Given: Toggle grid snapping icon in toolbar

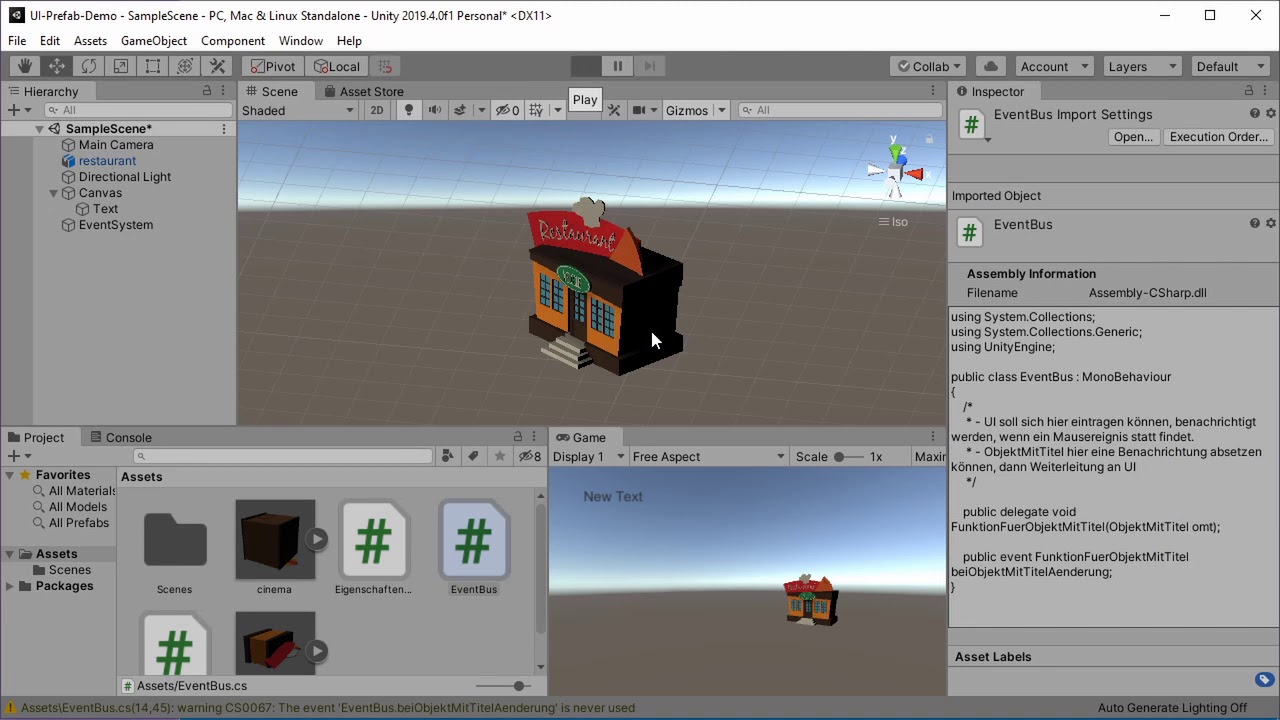Looking at the screenshot, I should coord(385,66).
